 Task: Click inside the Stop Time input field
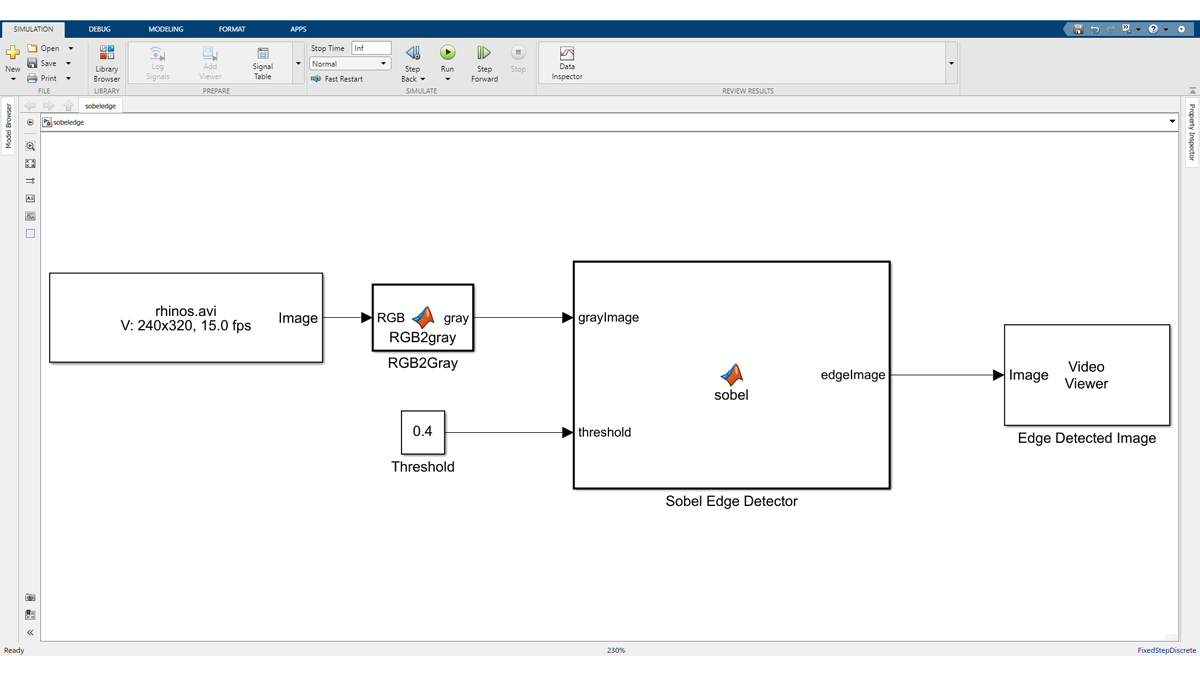(370, 46)
